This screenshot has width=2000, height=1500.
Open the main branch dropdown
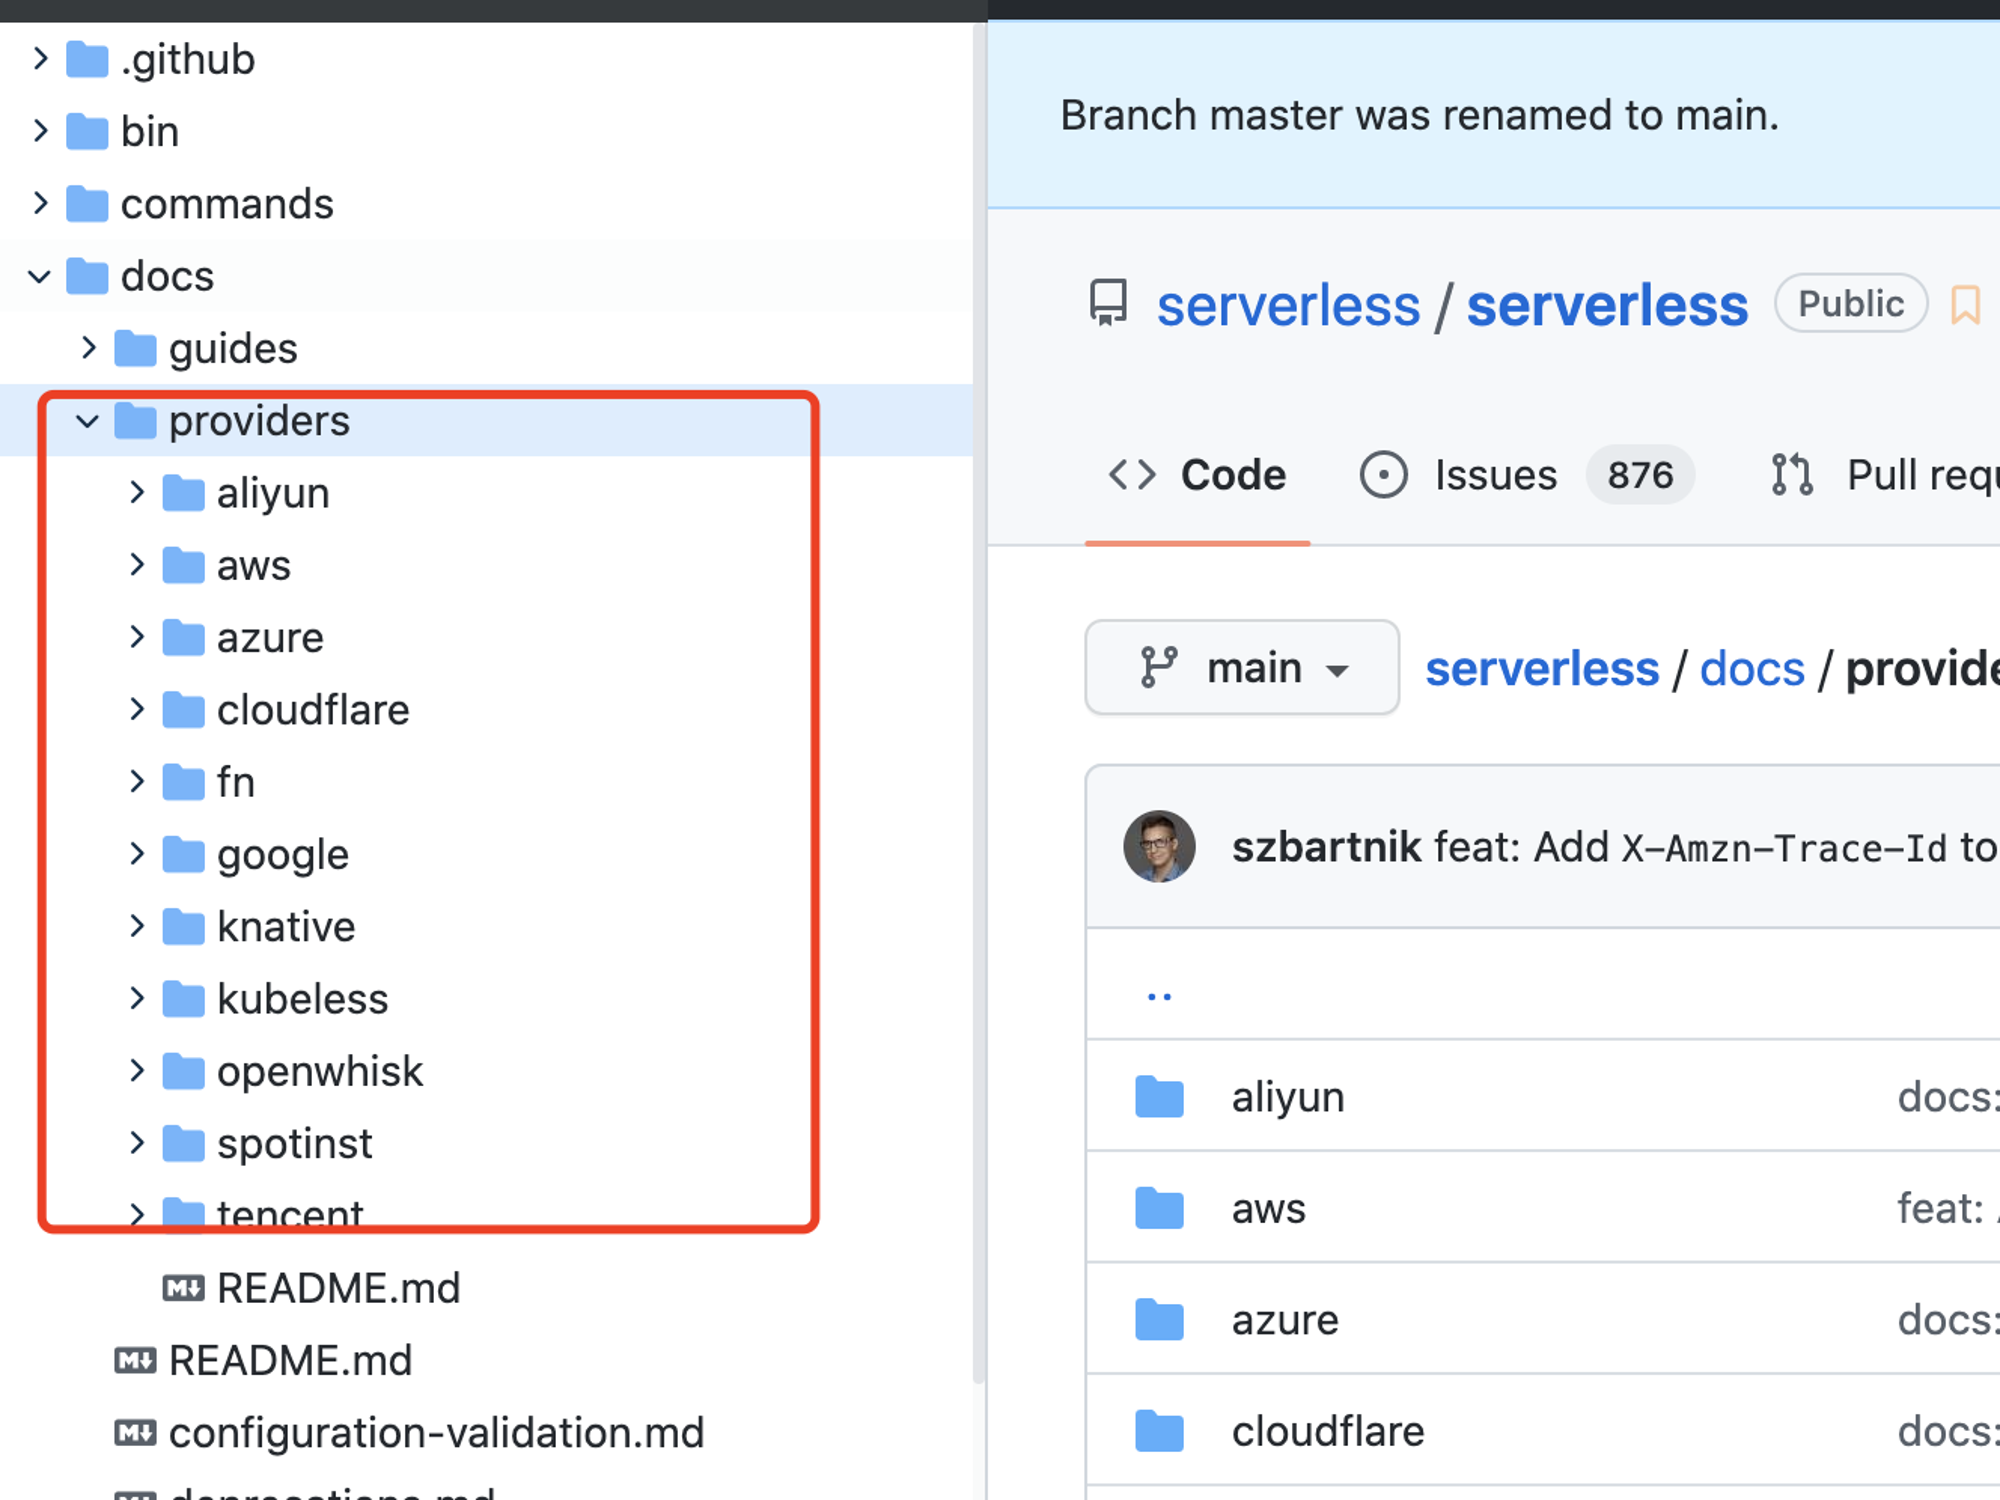point(1242,667)
